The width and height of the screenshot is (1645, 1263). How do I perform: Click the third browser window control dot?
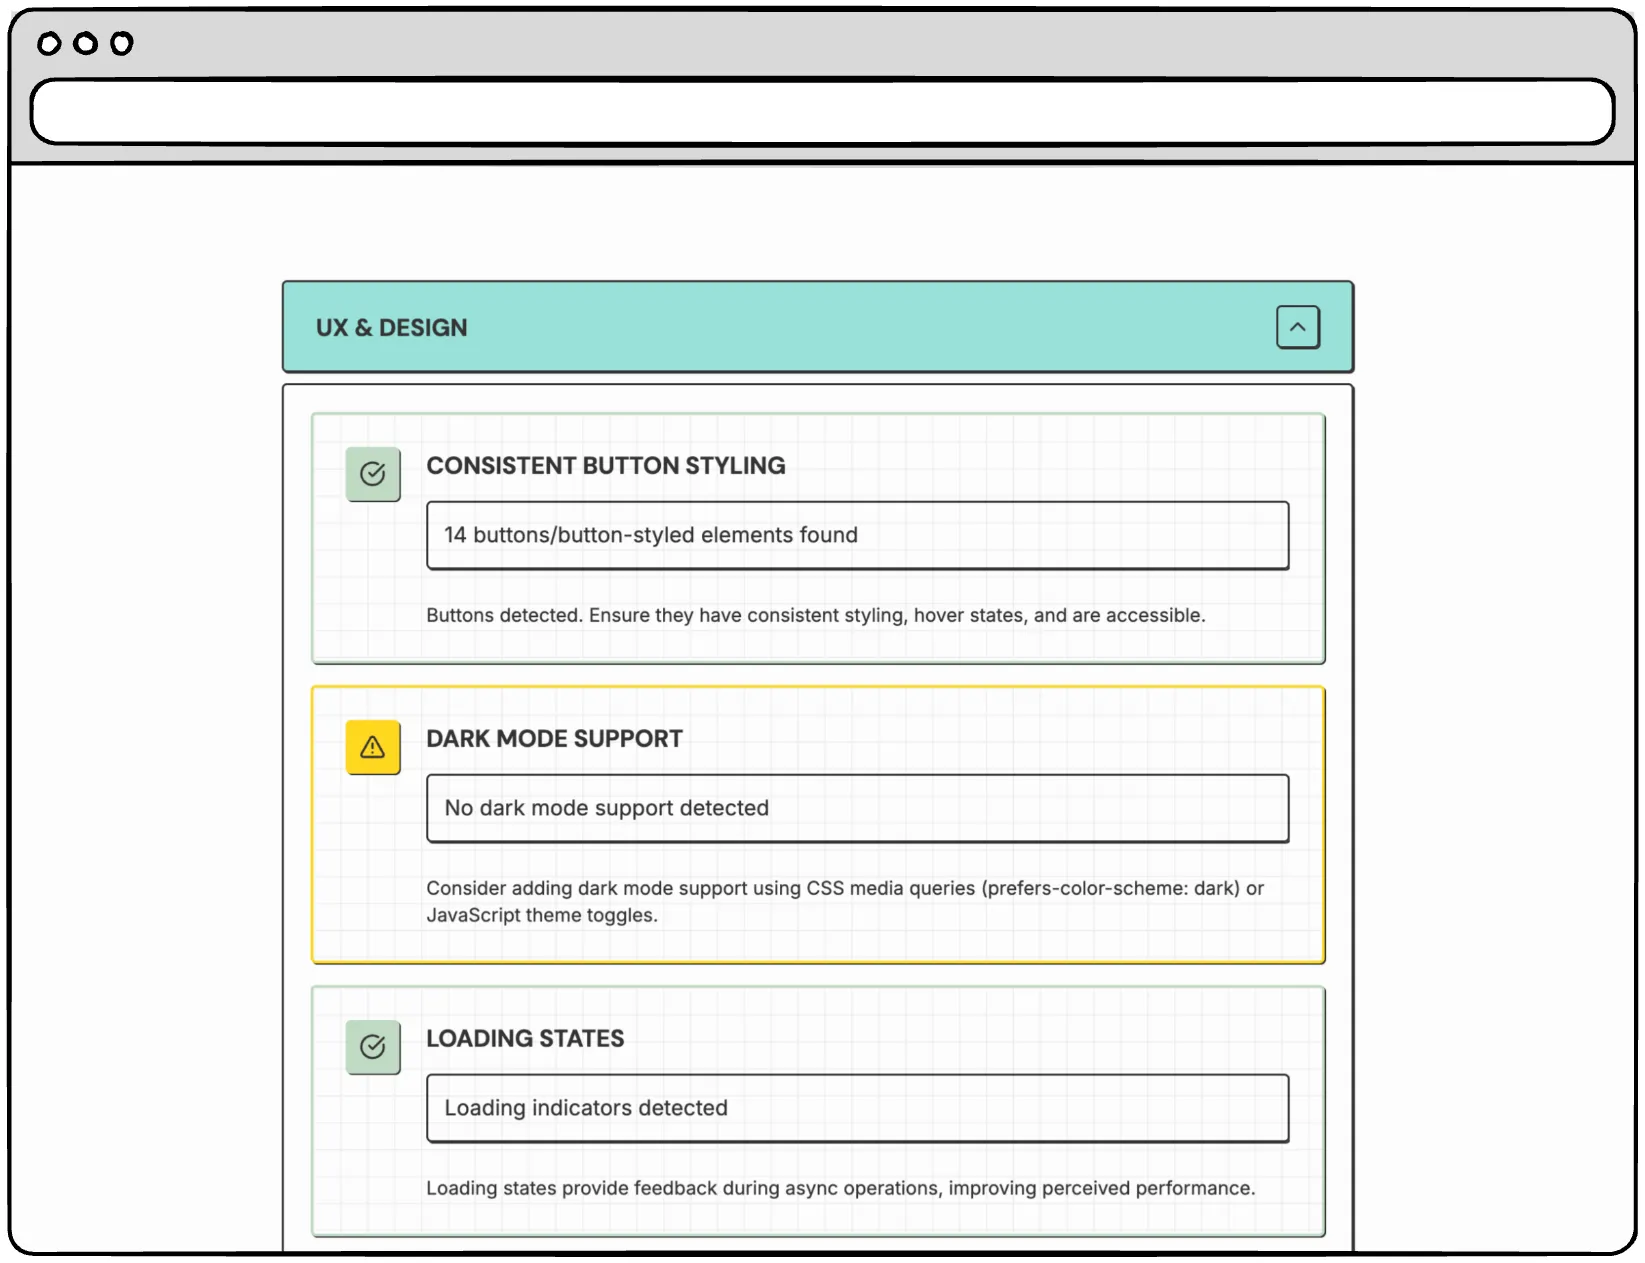click(x=121, y=43)
